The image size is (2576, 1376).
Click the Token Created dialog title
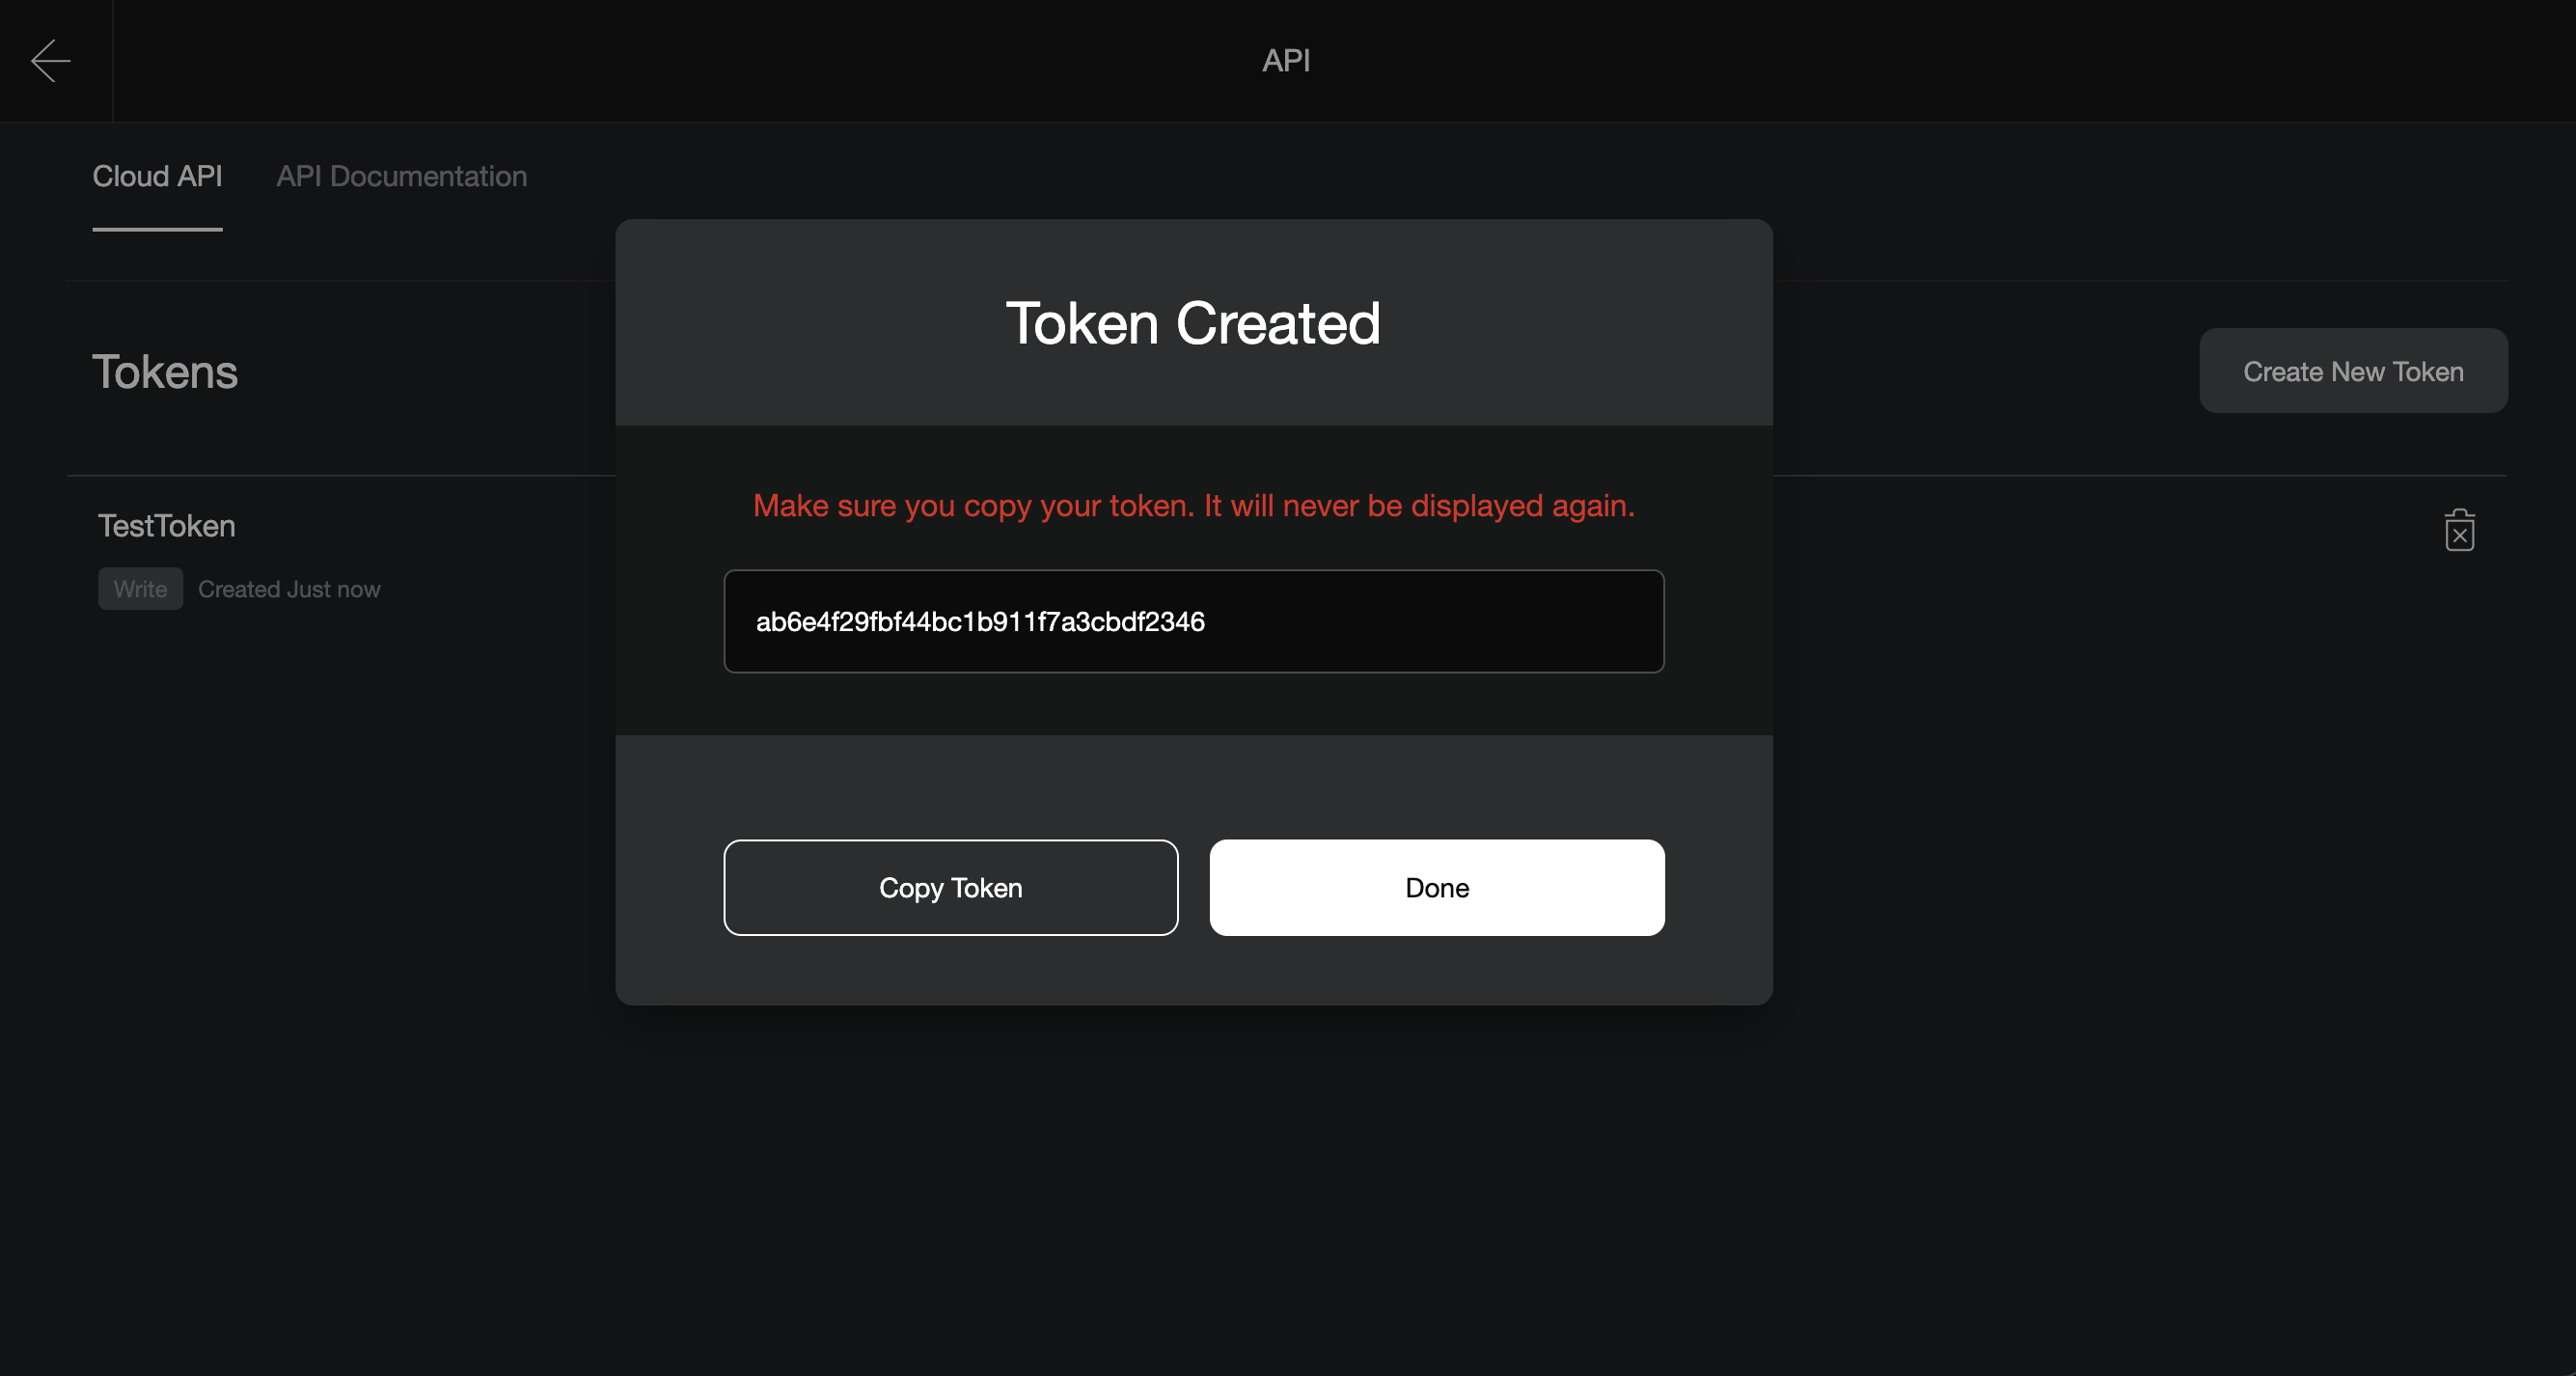1193,323
